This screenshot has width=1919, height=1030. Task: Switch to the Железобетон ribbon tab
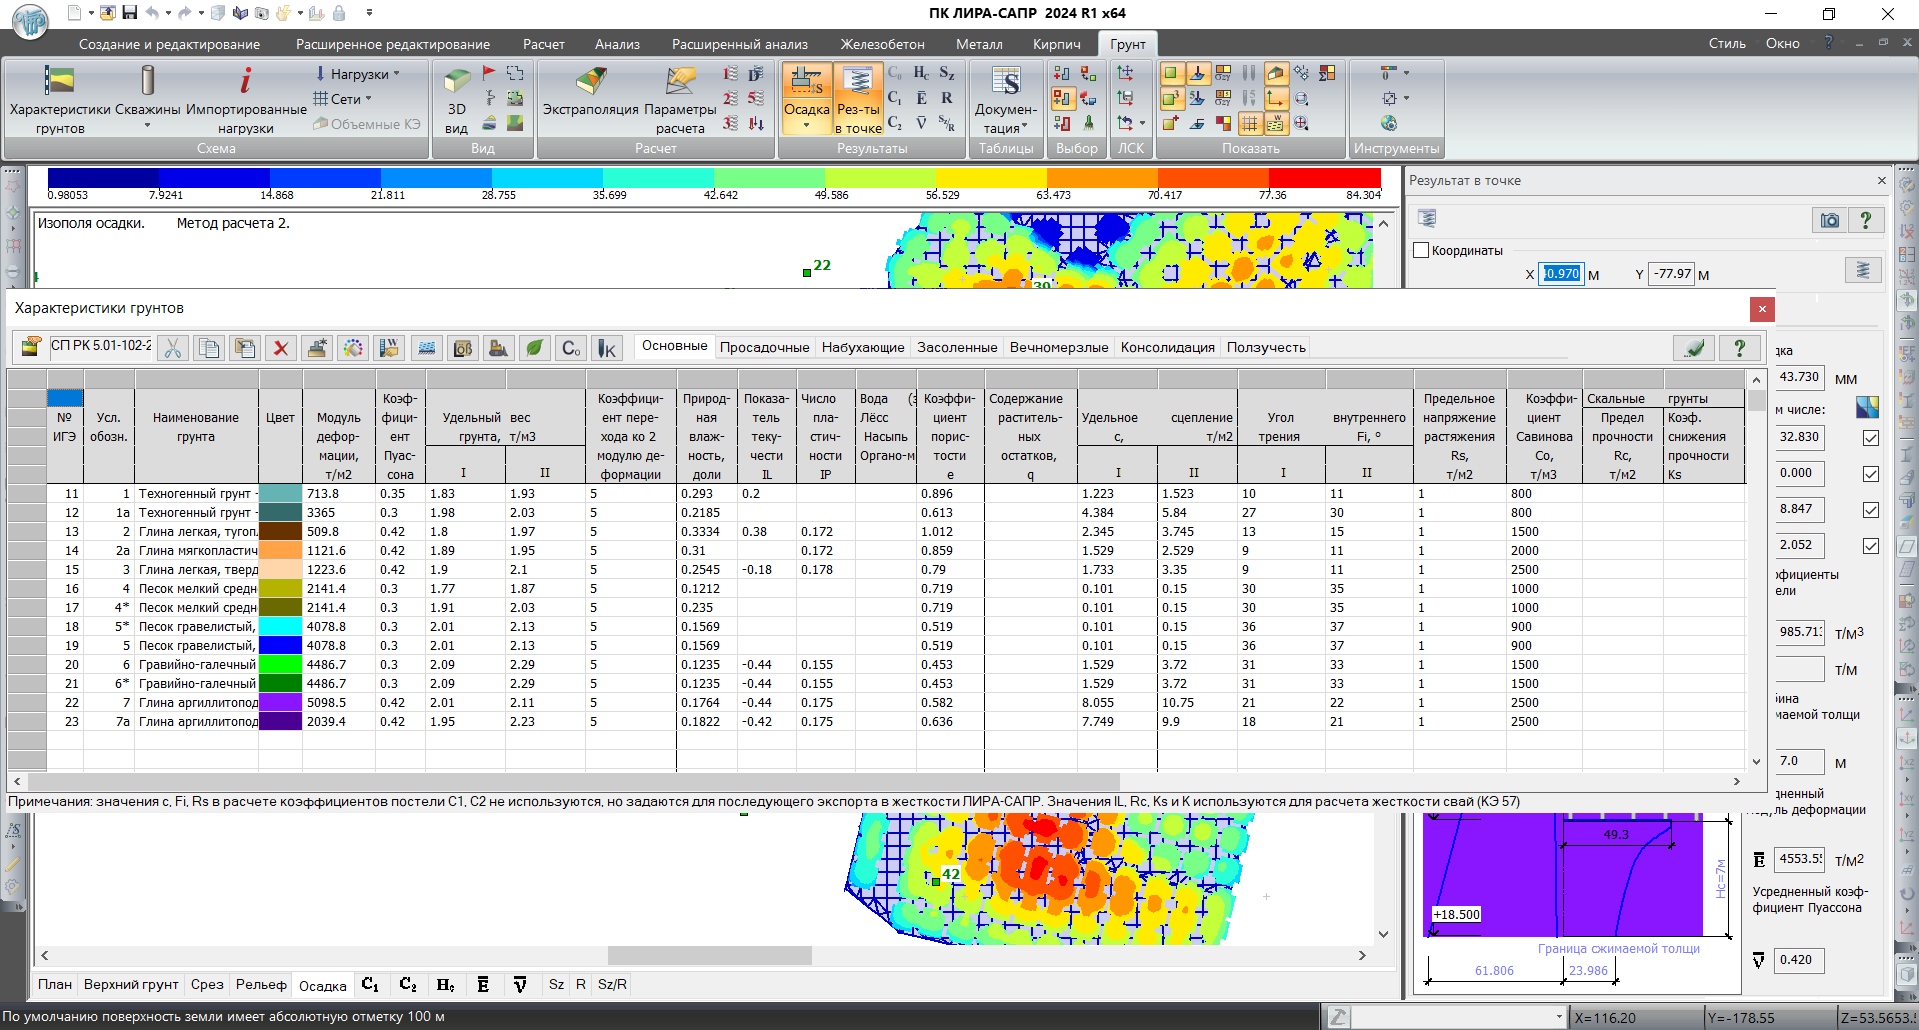[x=882, y=44]
